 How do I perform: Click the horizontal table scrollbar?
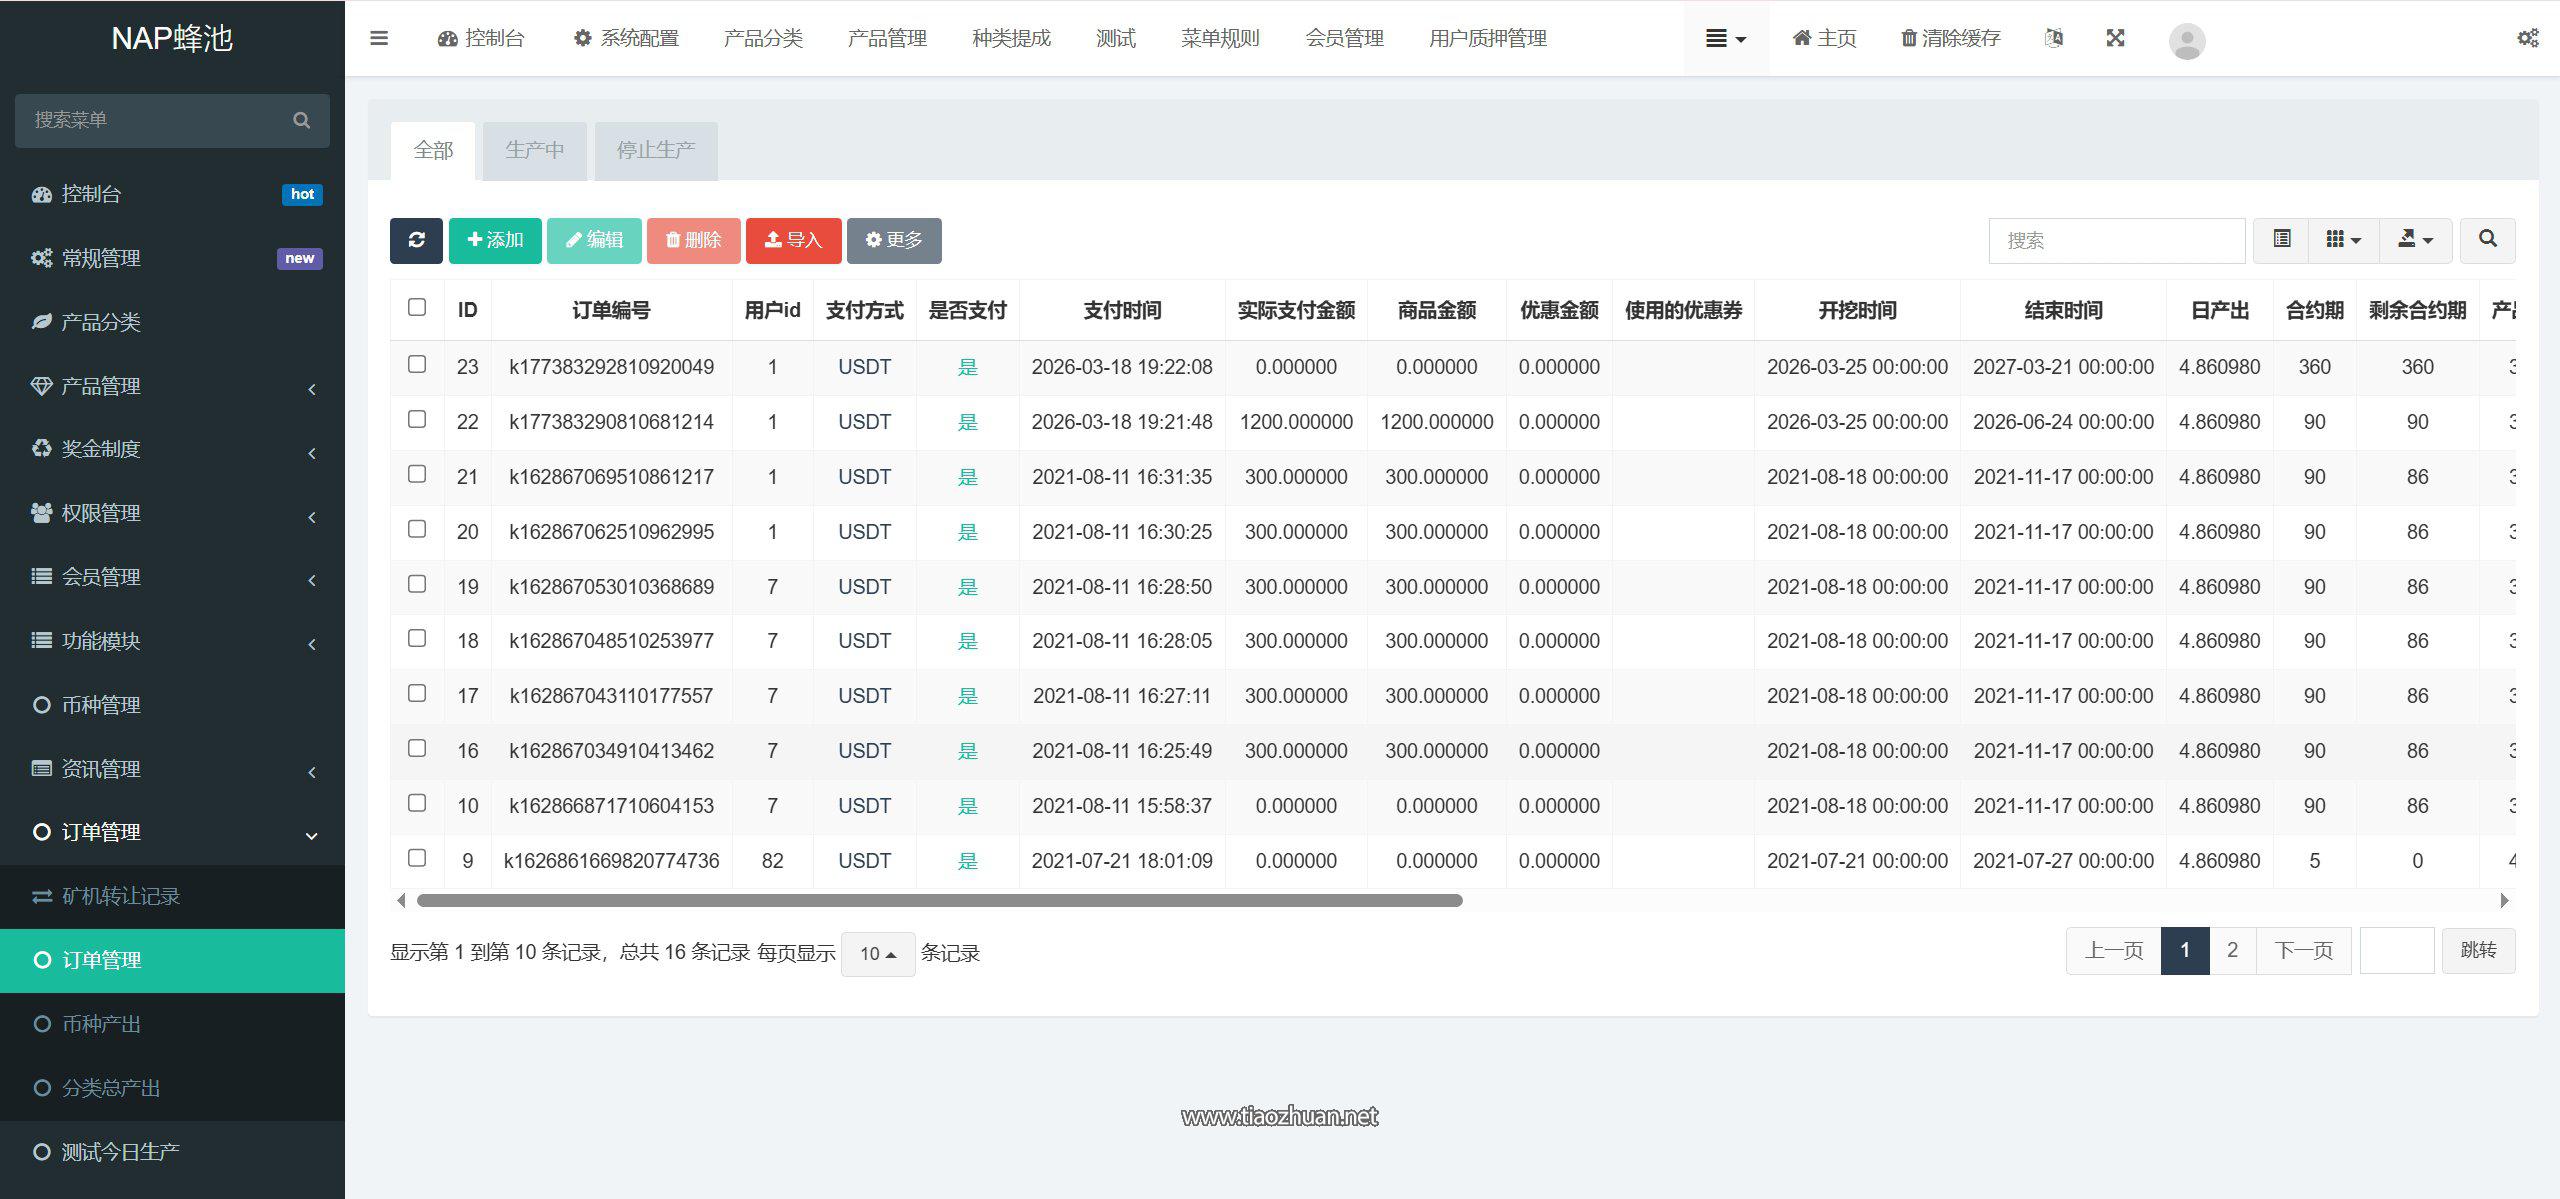[x=939, y=901]
